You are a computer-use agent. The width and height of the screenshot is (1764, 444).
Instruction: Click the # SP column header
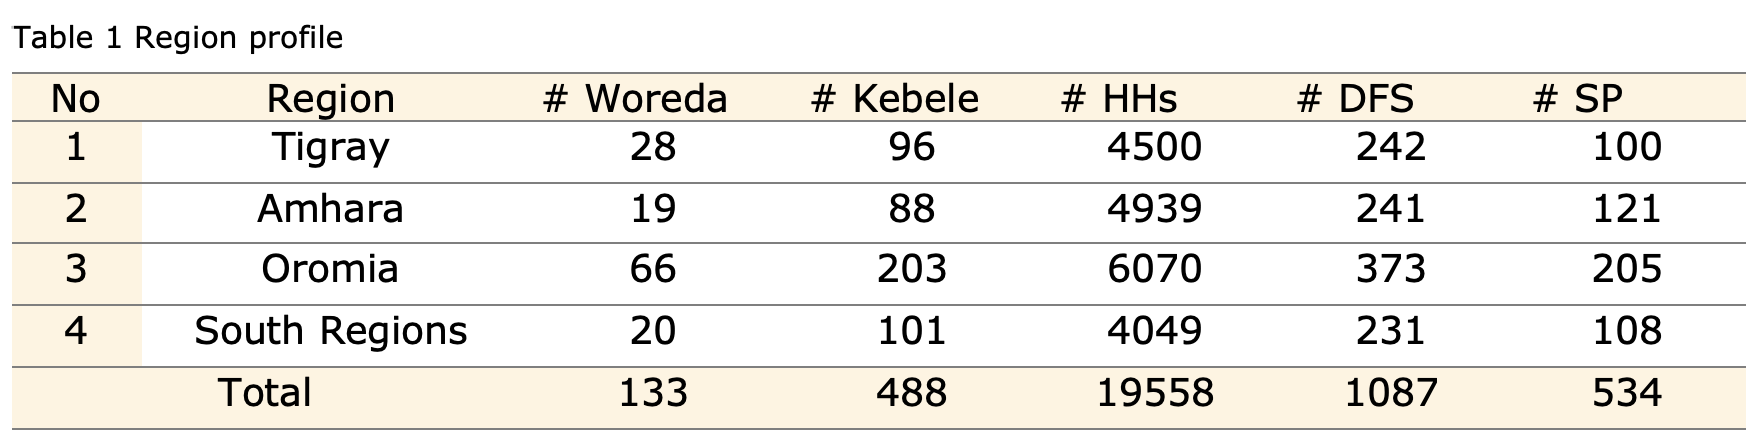1578,99
